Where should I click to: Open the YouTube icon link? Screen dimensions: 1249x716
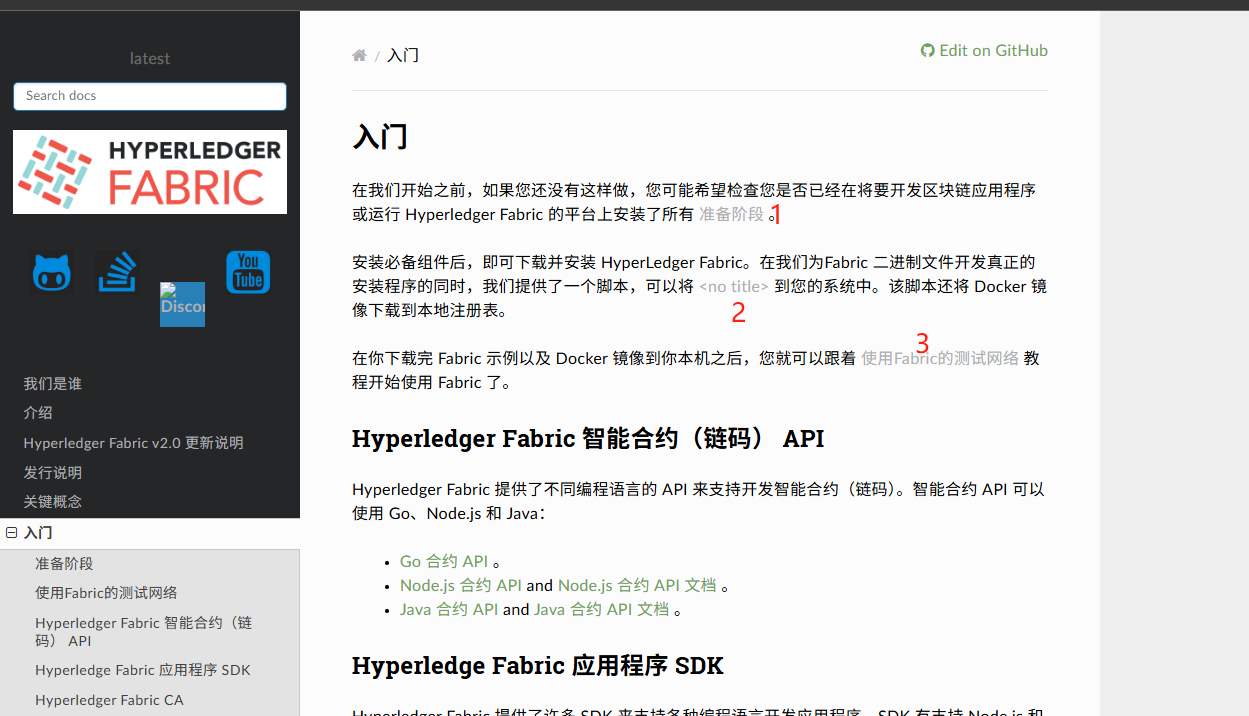pyautogui.click(x=248, y=272)
